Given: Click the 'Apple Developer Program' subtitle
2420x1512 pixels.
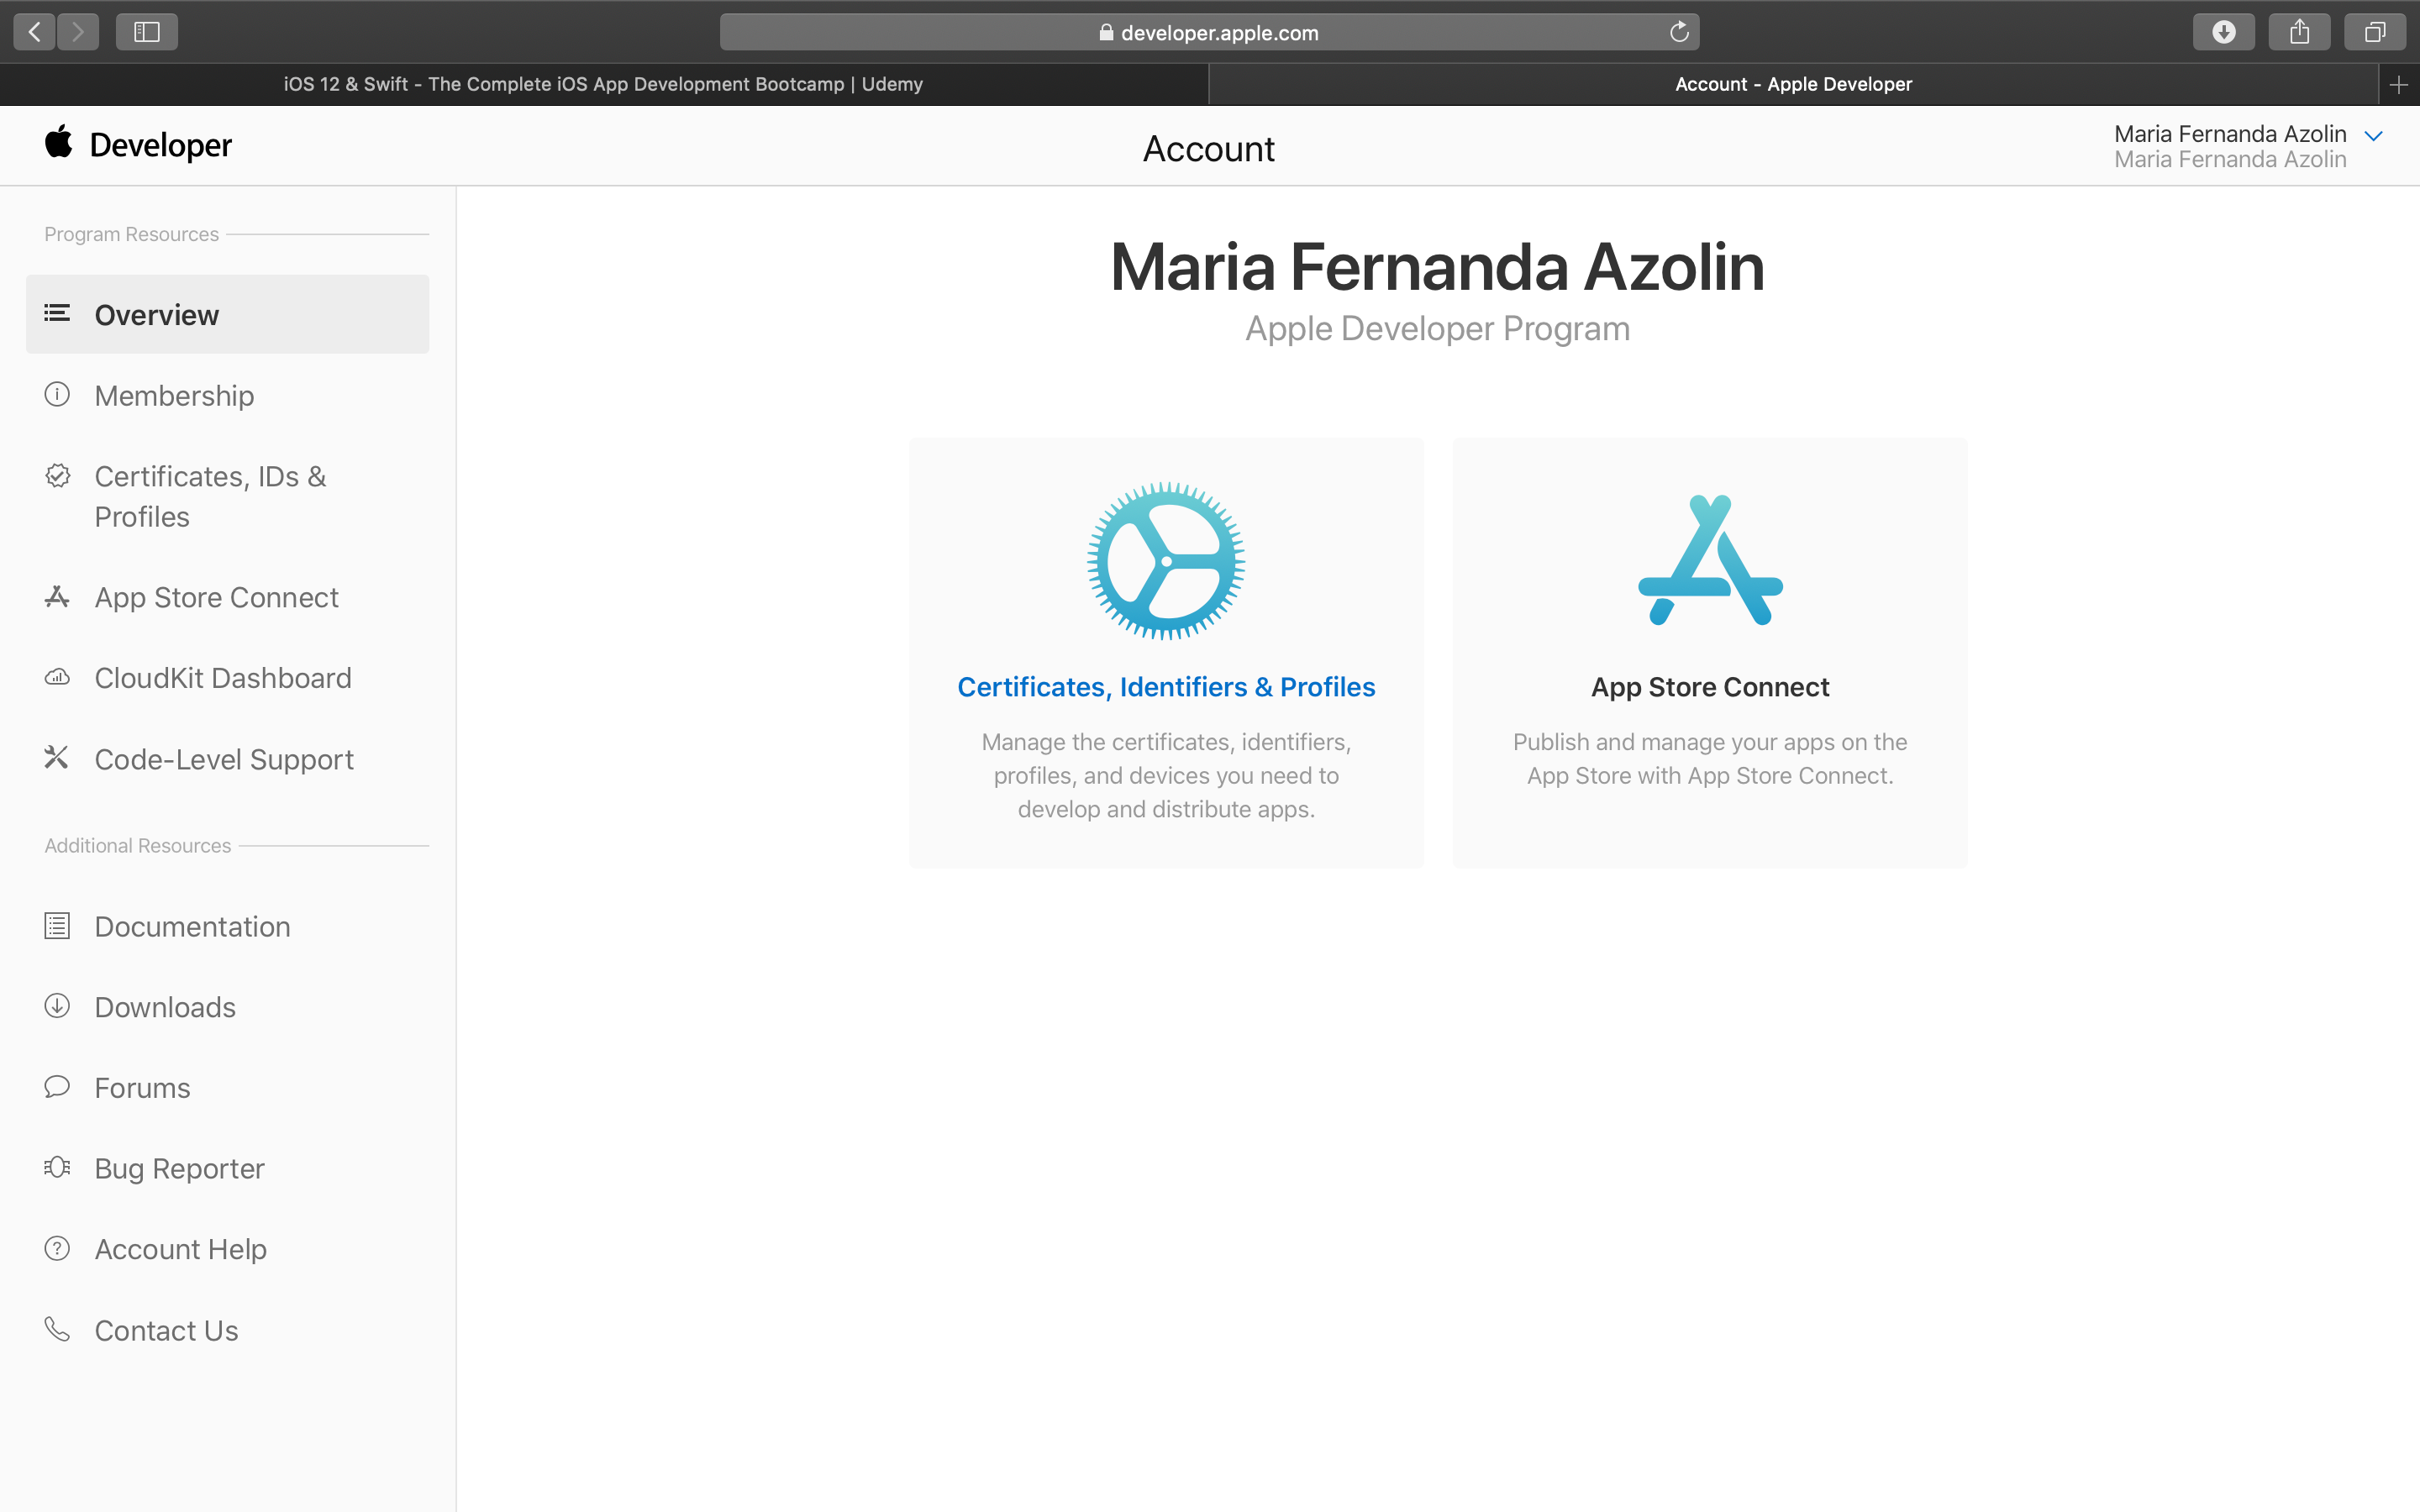Looking at the screenshot, I should [x=1437, y=328].
